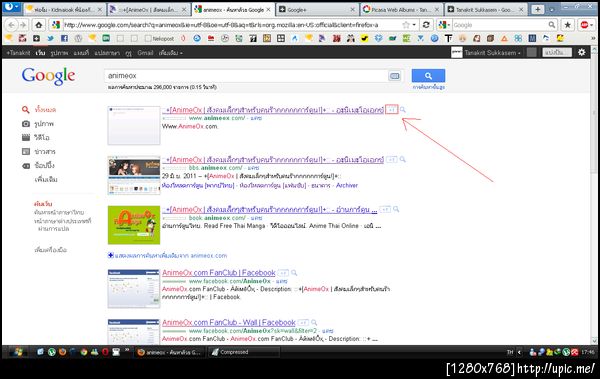
Task: Open the notifications square in Google bar
Action: click(532, 52)
